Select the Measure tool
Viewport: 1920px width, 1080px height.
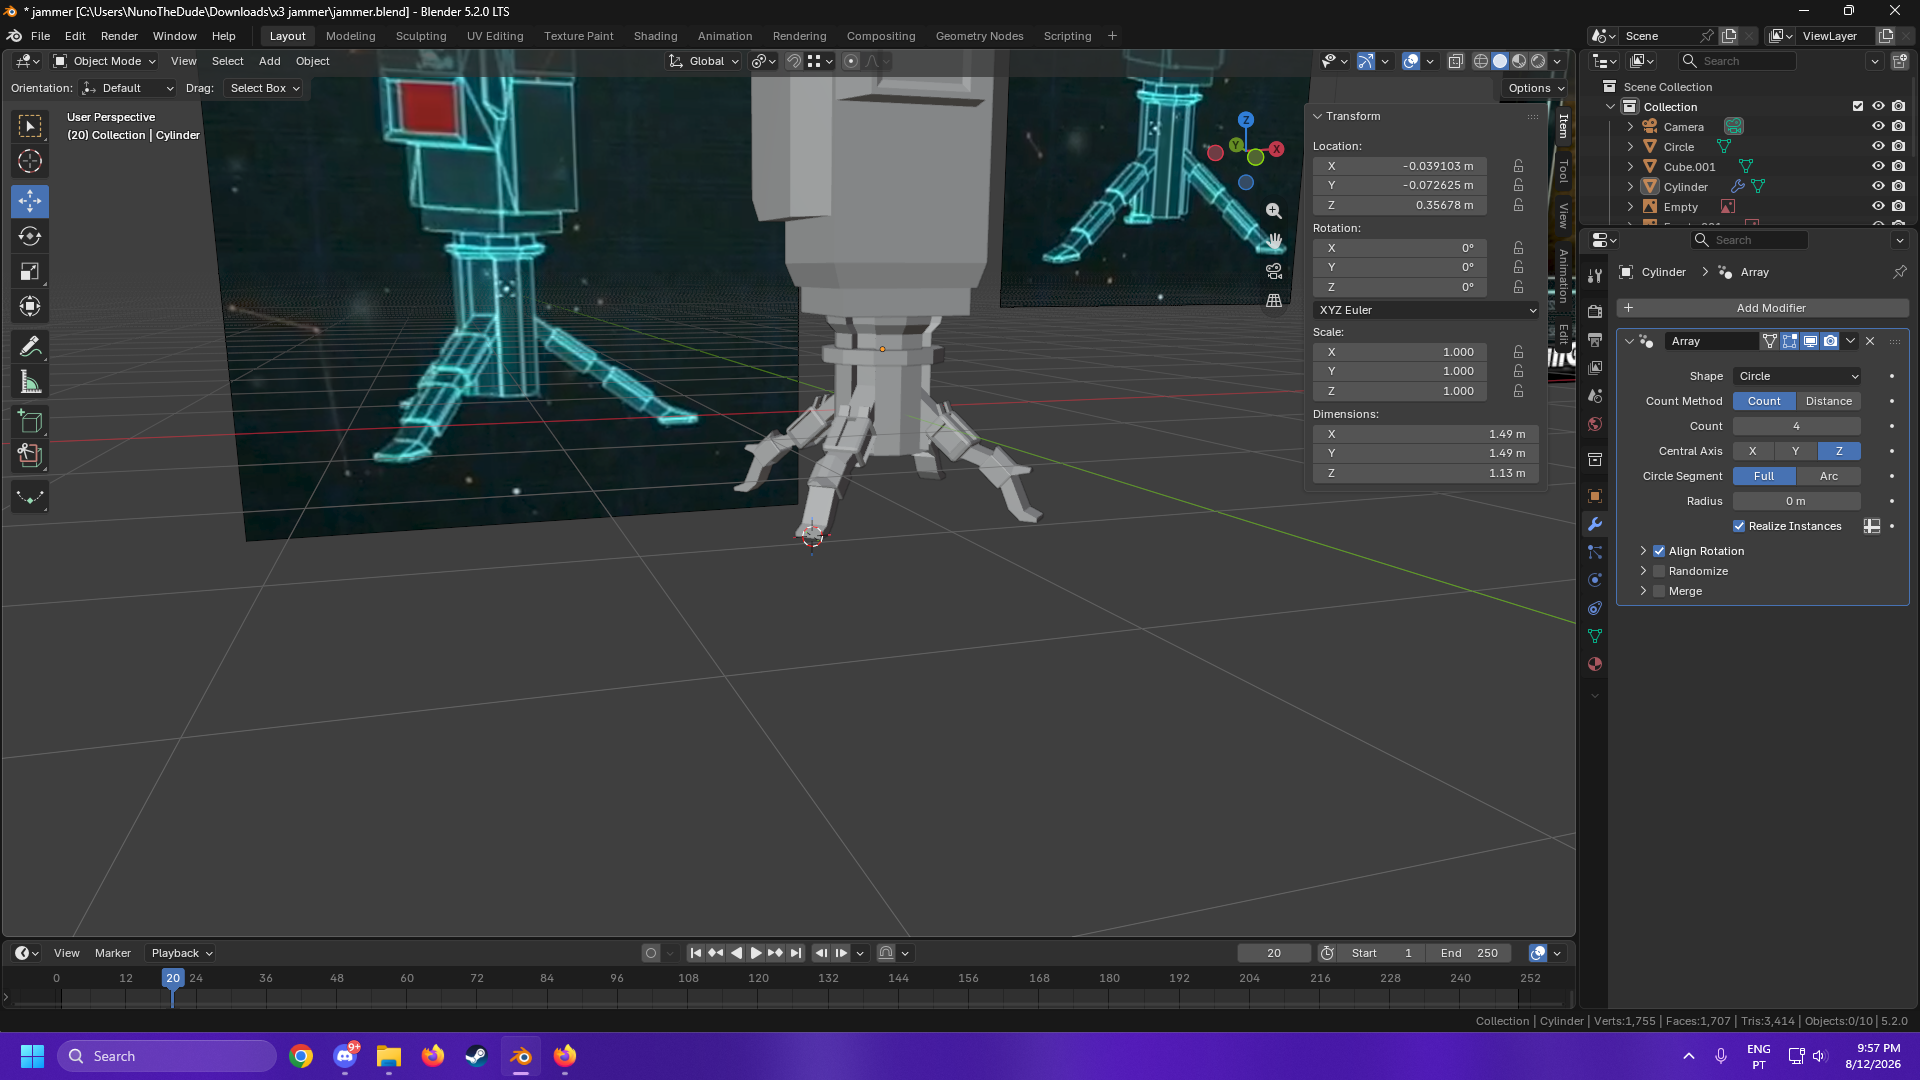coord(30,381)
